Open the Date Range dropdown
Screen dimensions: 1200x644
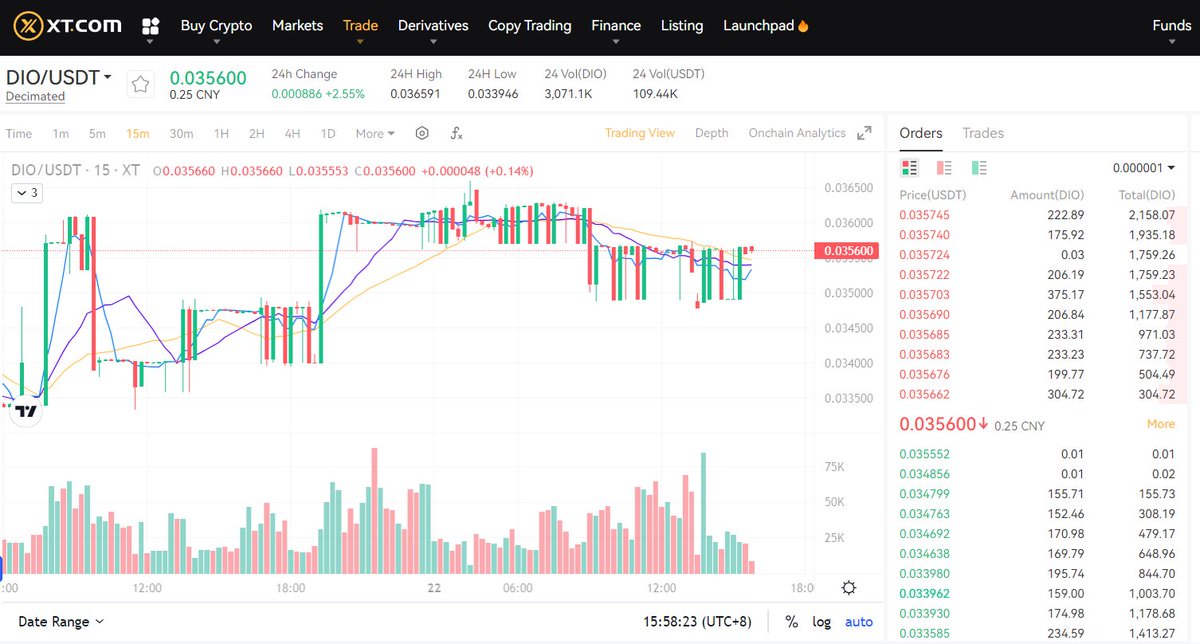pos(61,622)
